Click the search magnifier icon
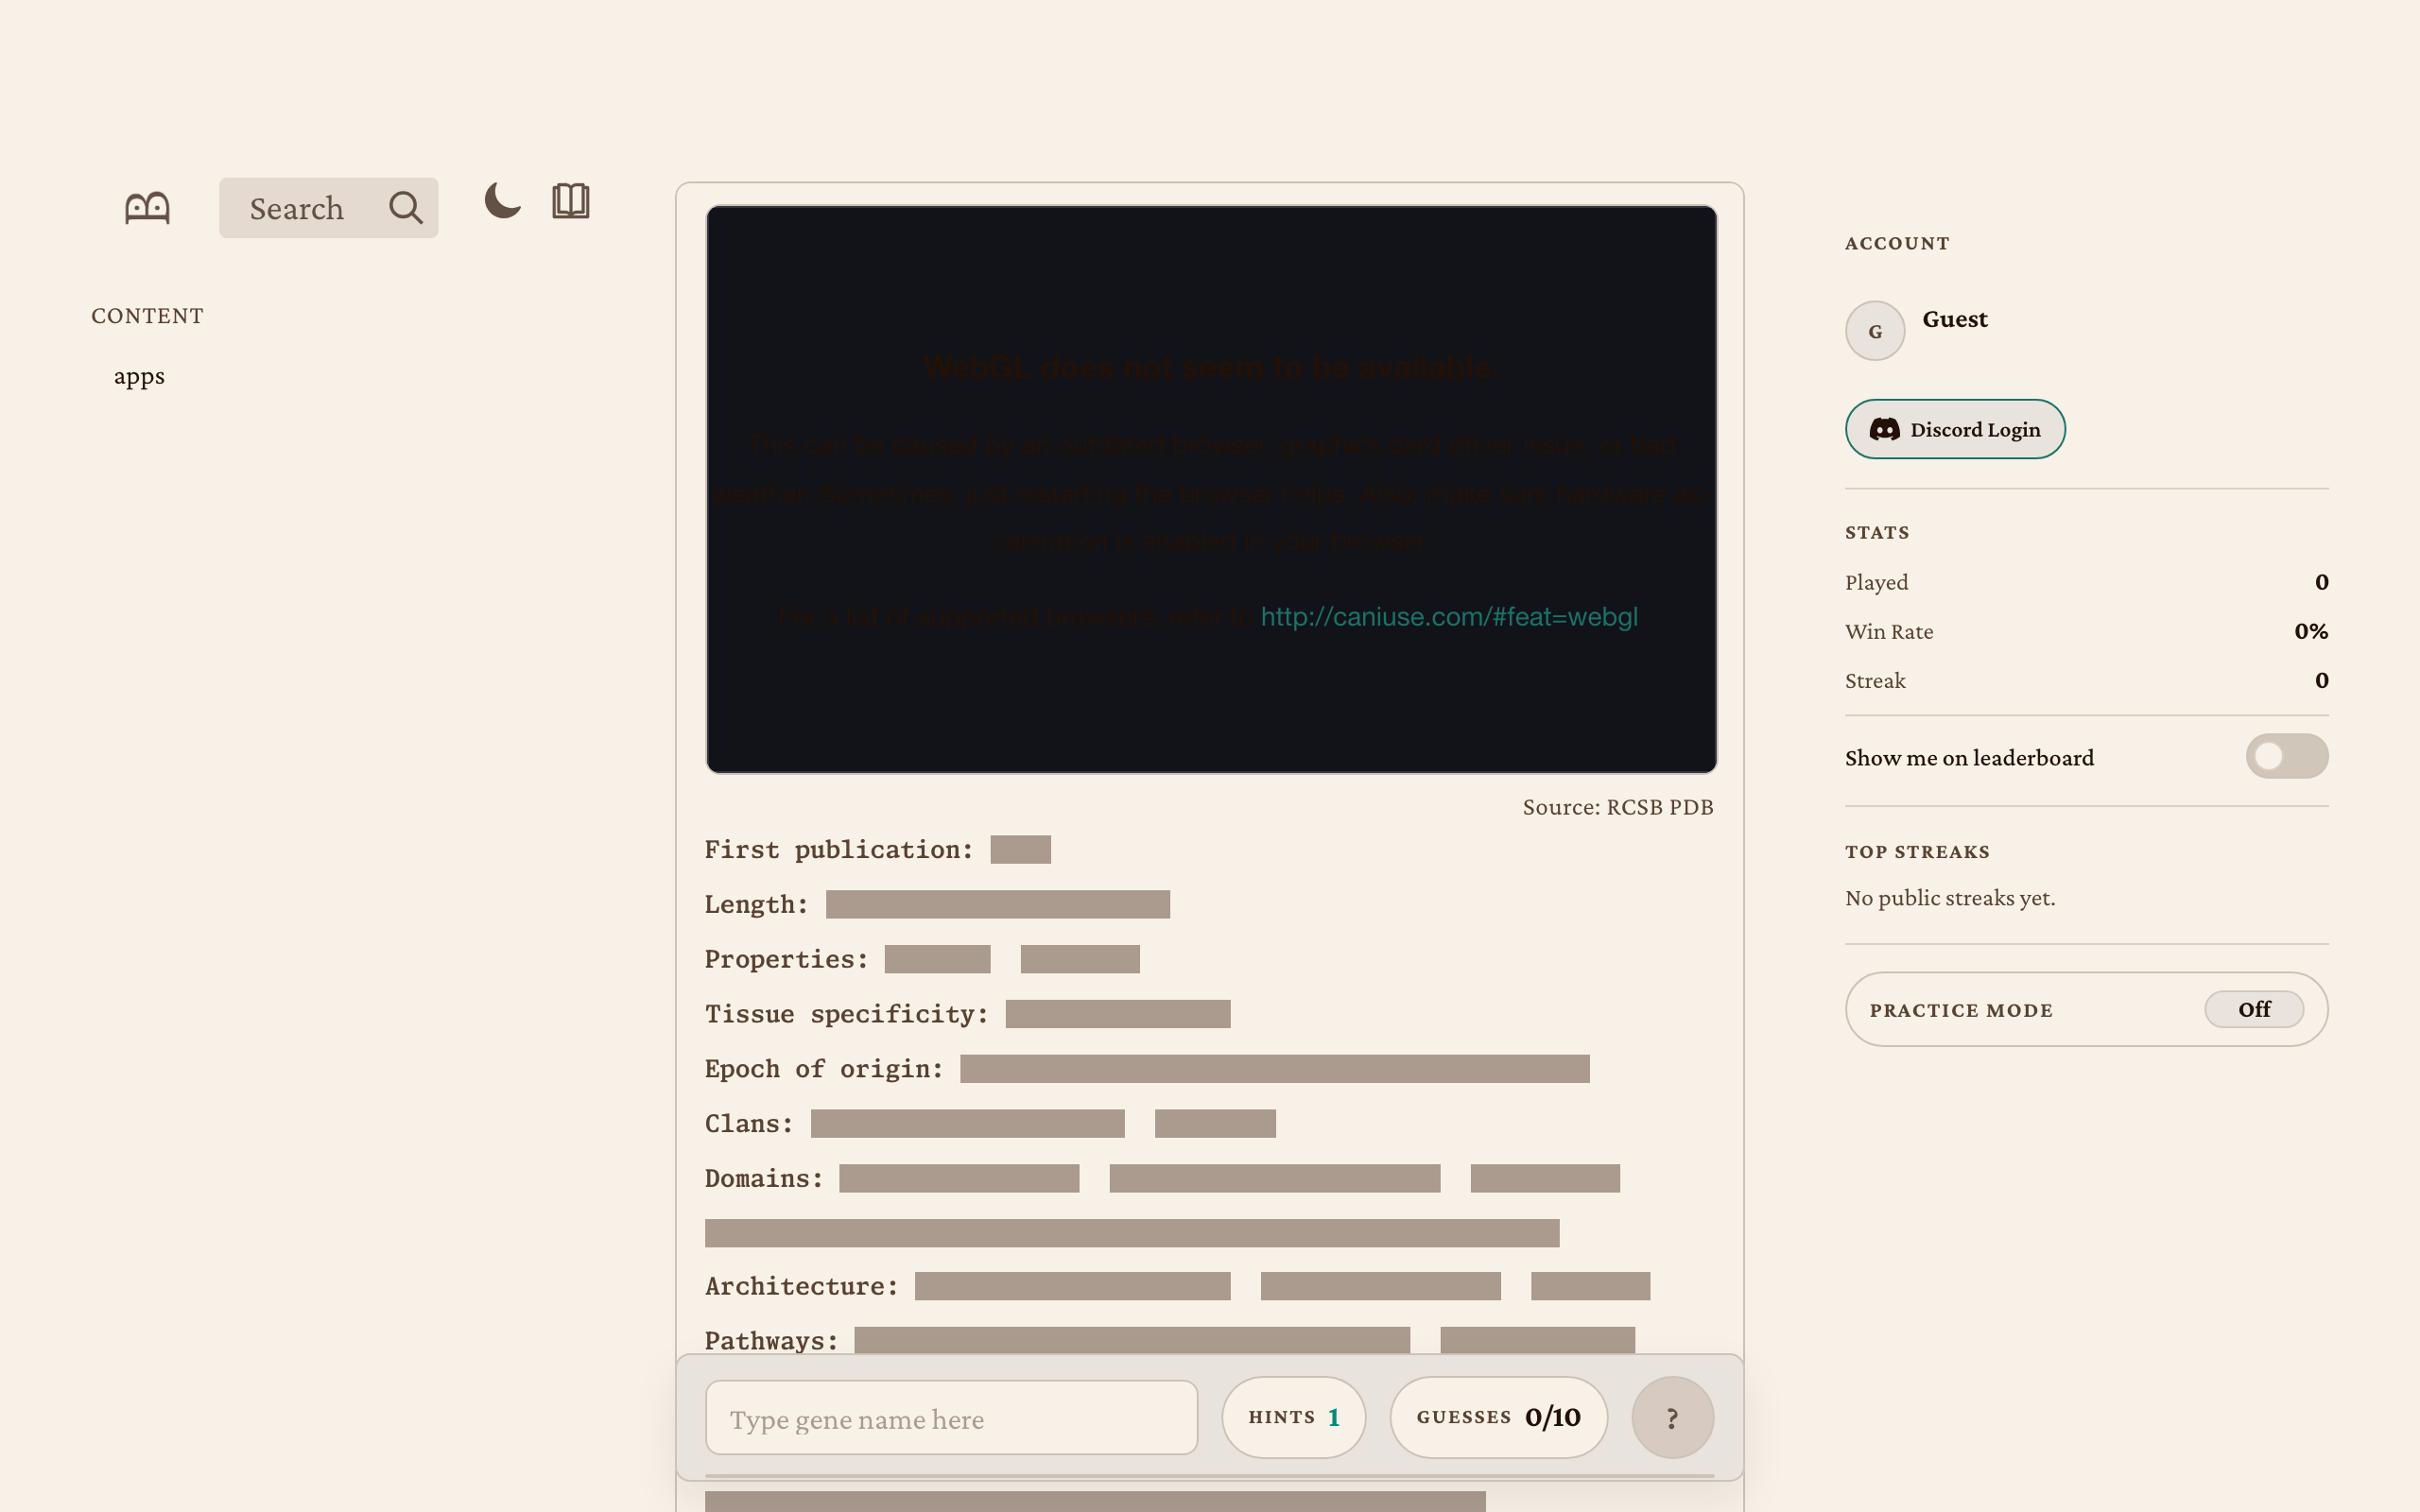 point(405,207)
